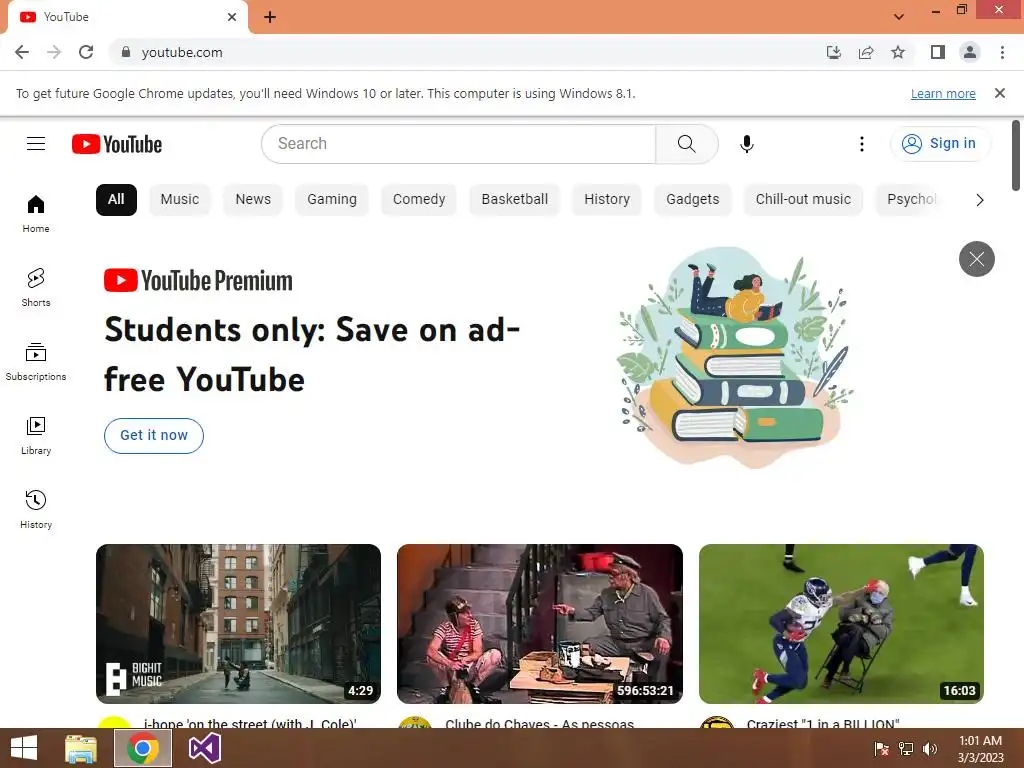Viewport: 1024px width, 768px height.
Task: Open Chrome profile avatar menu
Action: (x=970, y=52)
